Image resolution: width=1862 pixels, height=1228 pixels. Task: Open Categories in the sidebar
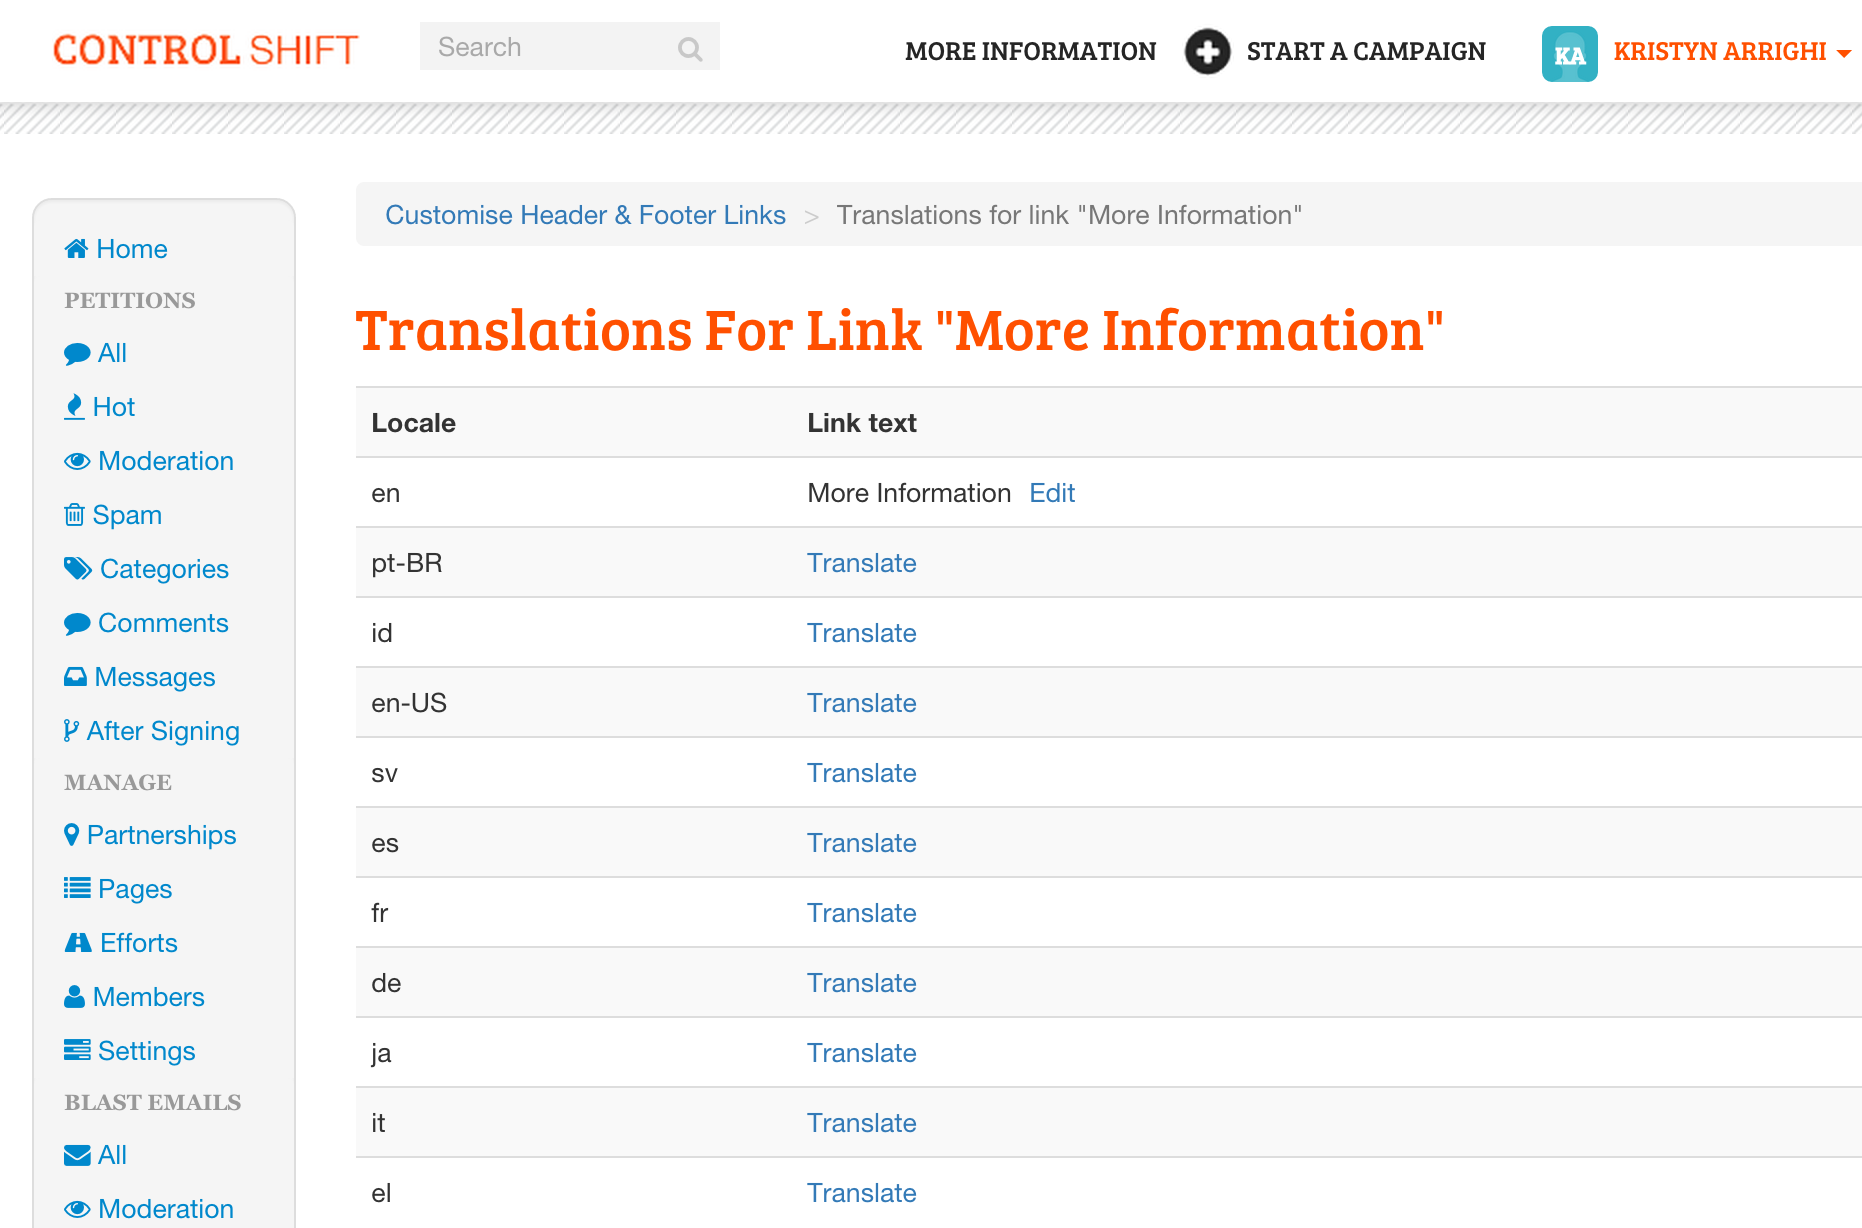pyautogui.click(x=164, y=569)
